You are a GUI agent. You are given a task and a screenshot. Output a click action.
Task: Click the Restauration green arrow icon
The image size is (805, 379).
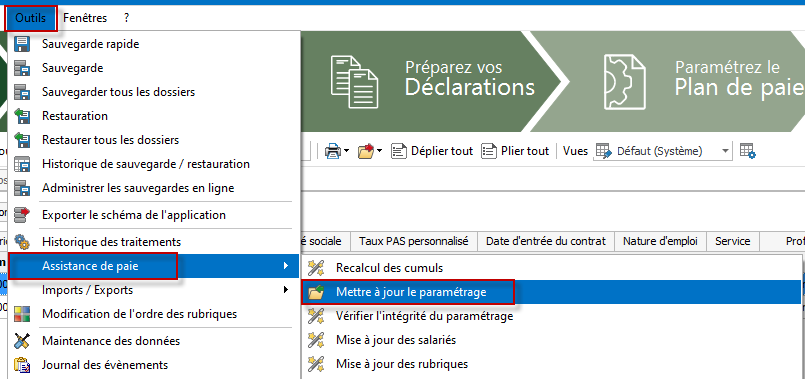(x=22, y=116)
